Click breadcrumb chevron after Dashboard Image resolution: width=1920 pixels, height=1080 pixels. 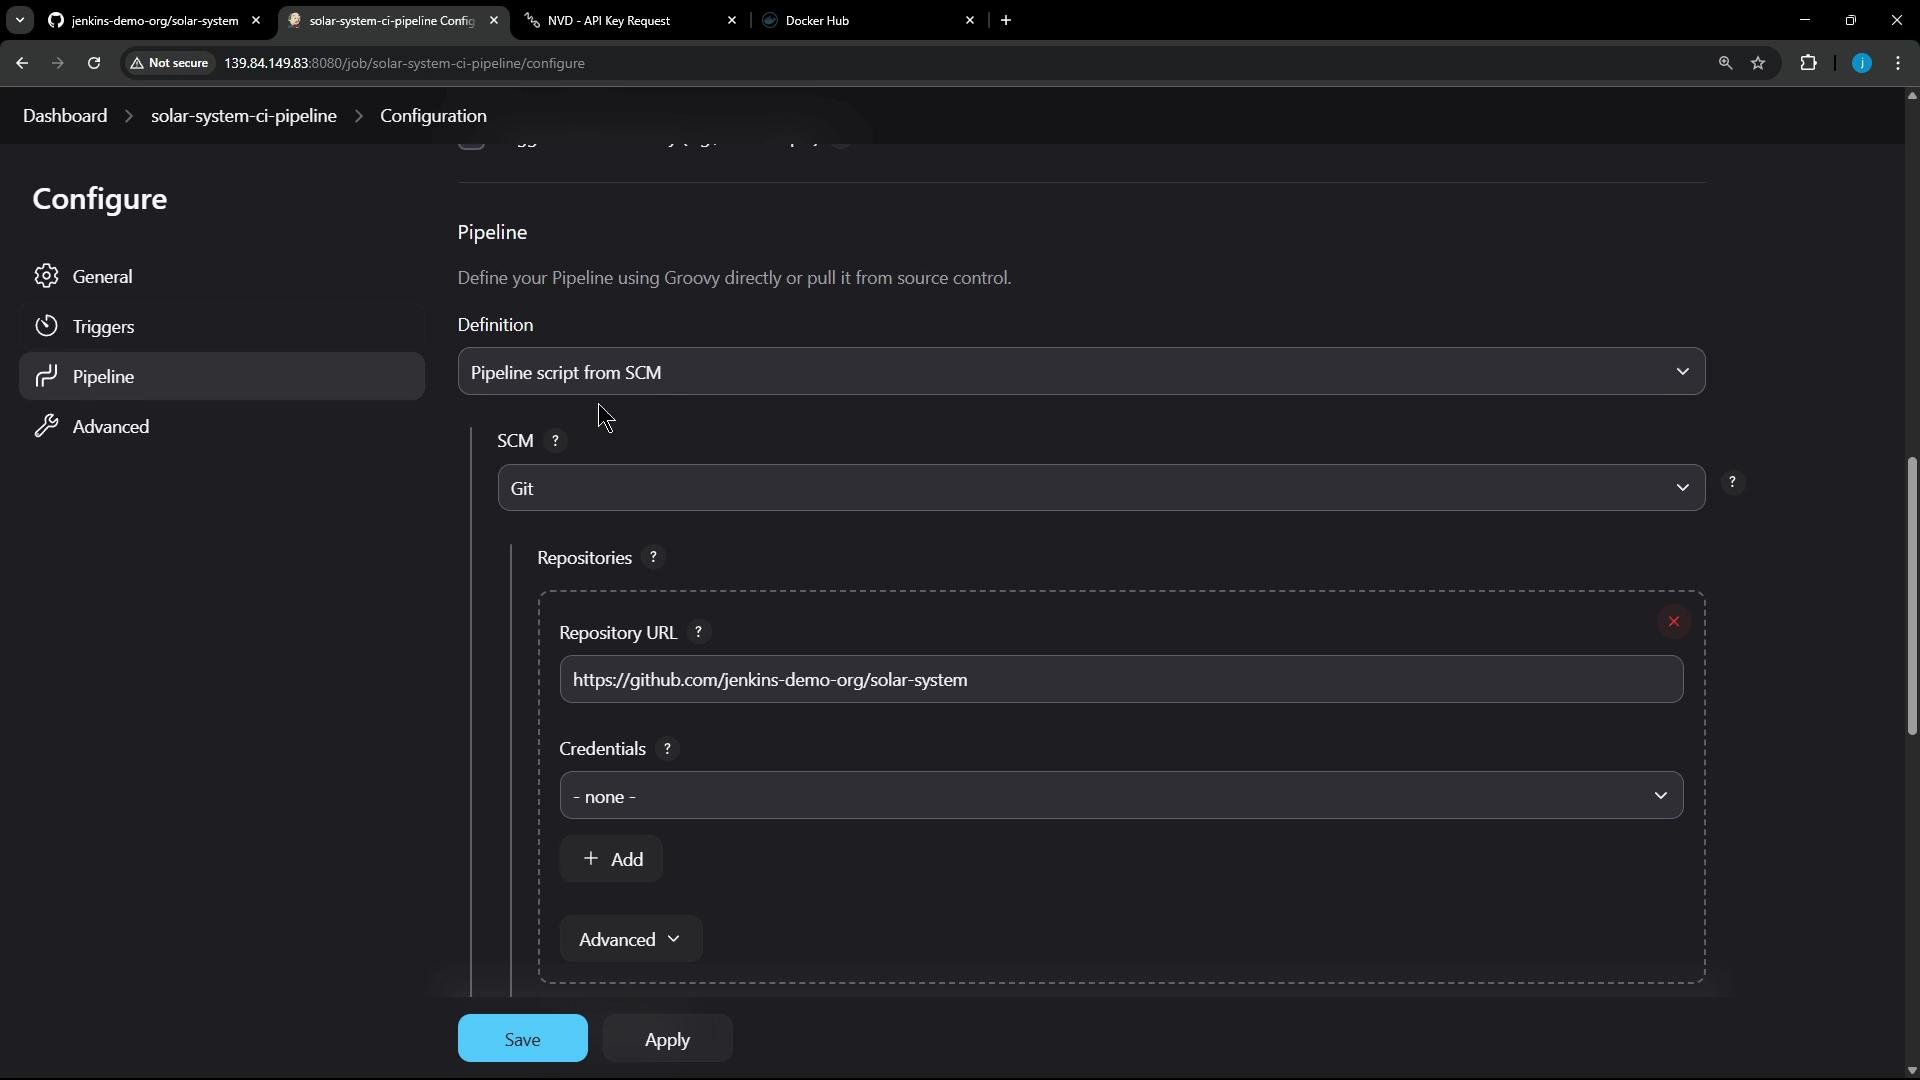129,116
